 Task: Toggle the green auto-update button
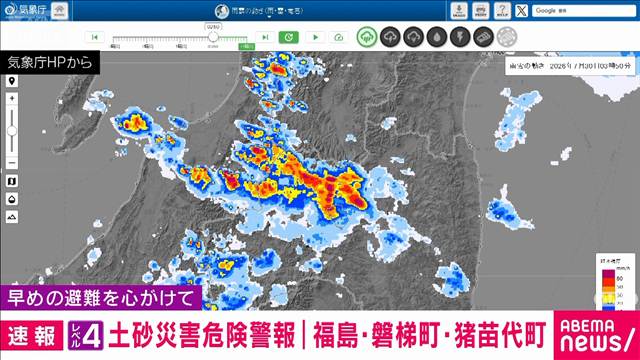(289, 37)
